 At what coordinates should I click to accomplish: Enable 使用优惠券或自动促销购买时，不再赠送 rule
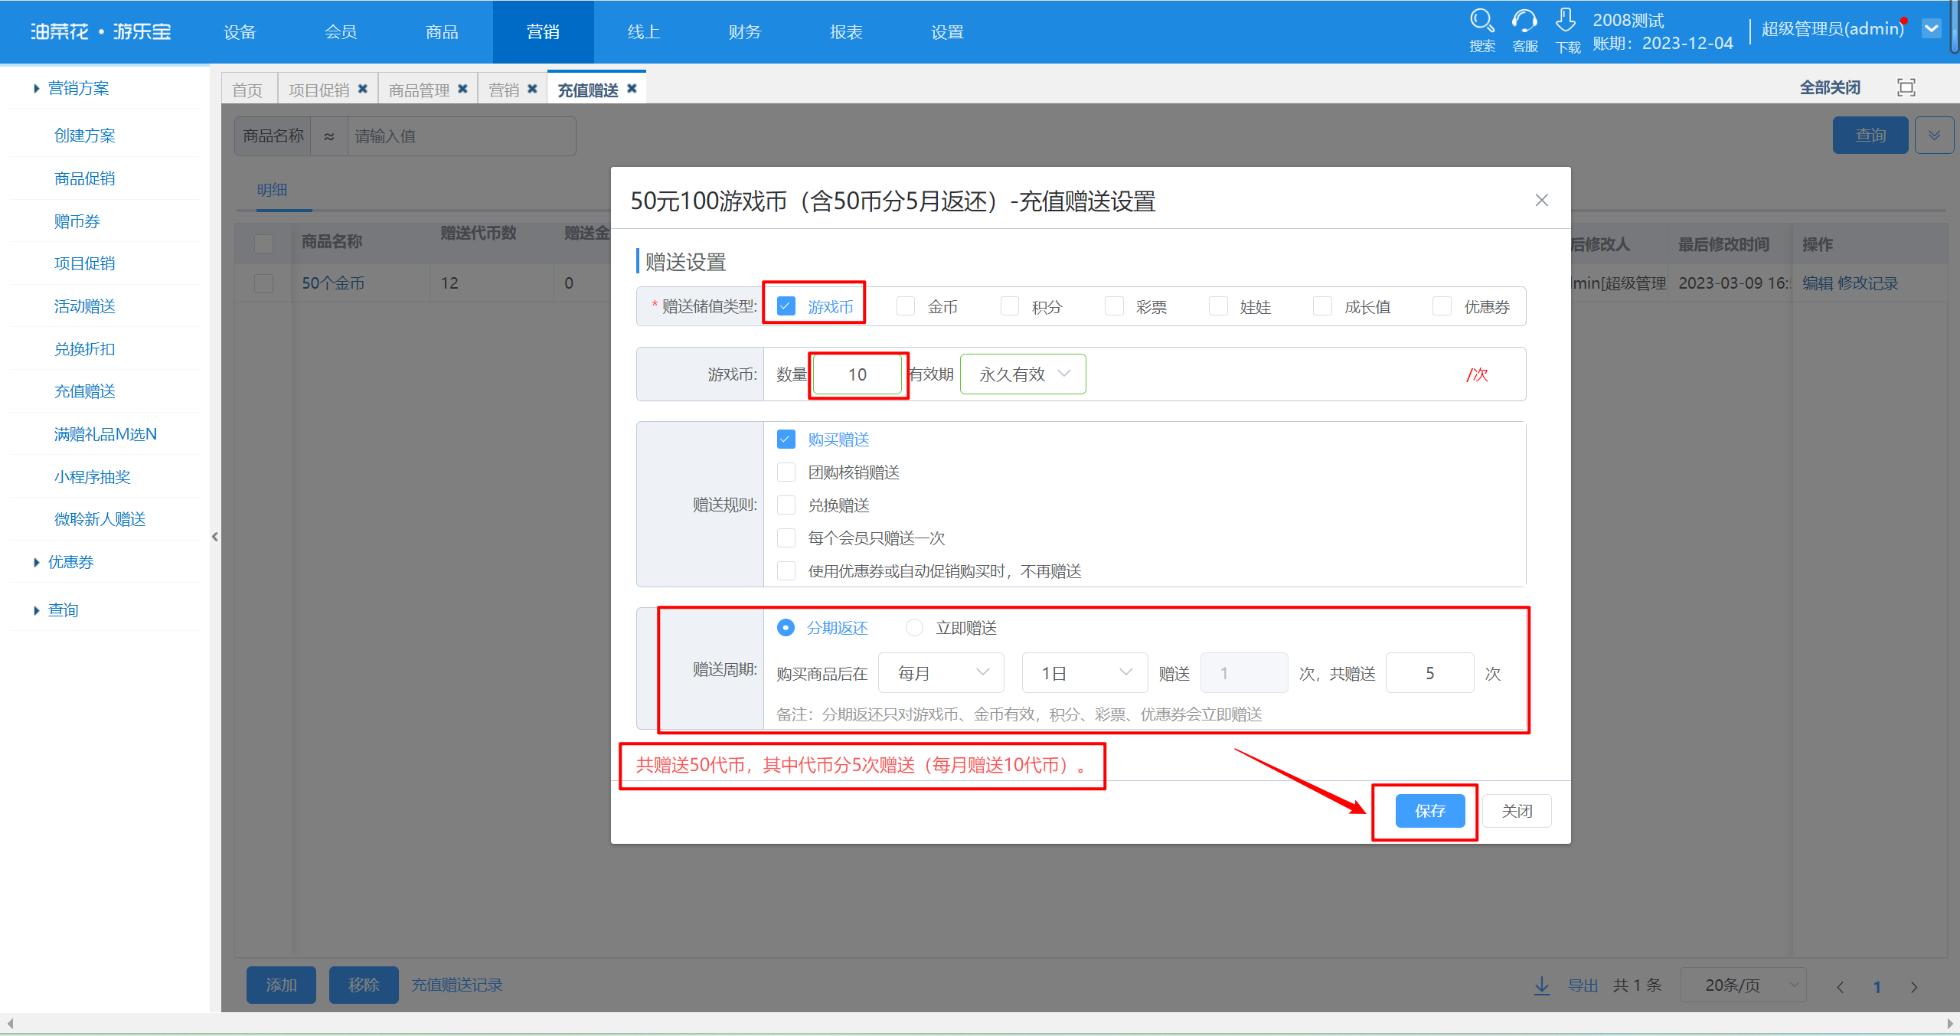(786, 571)
